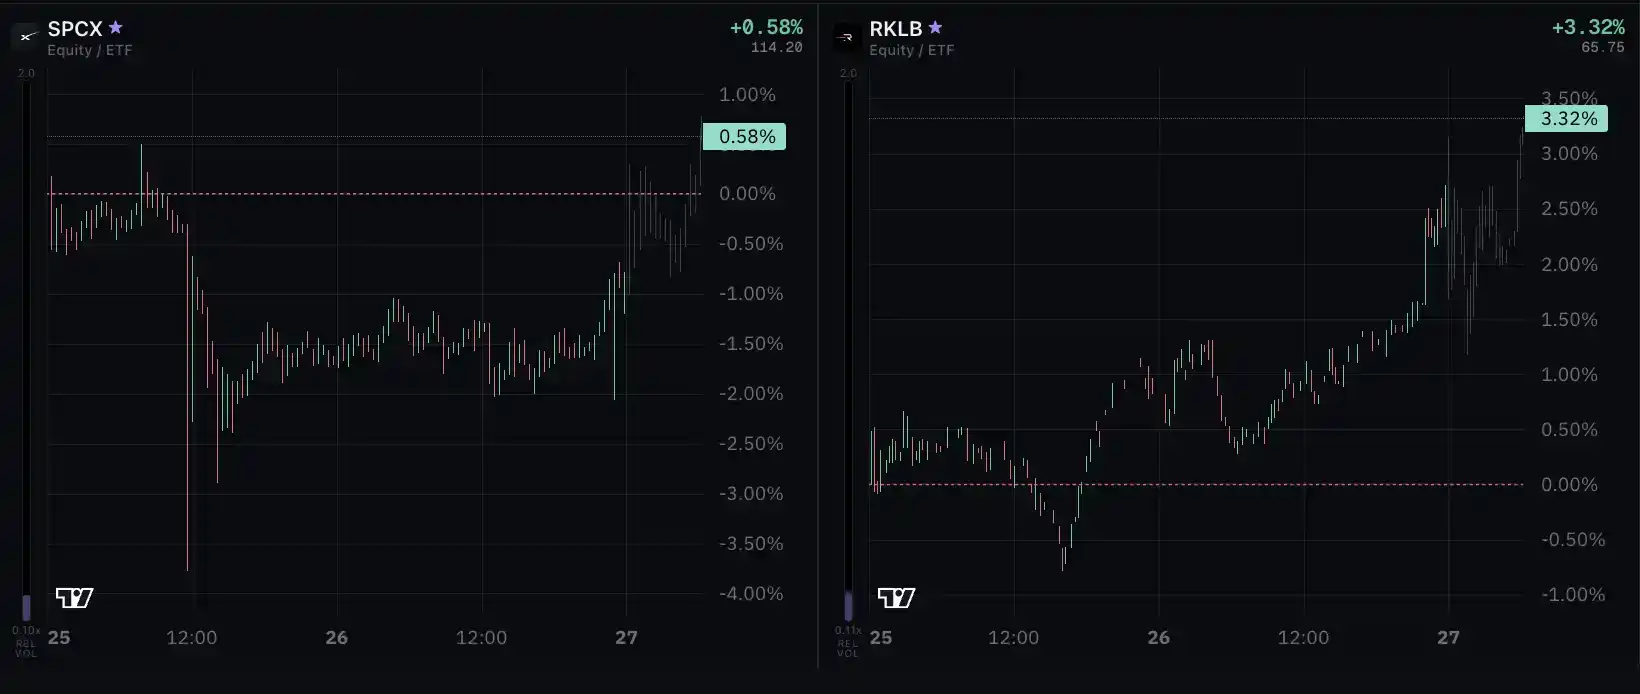
Task: Select the SPCX ticker symbol title
Action: click(75, 29)
